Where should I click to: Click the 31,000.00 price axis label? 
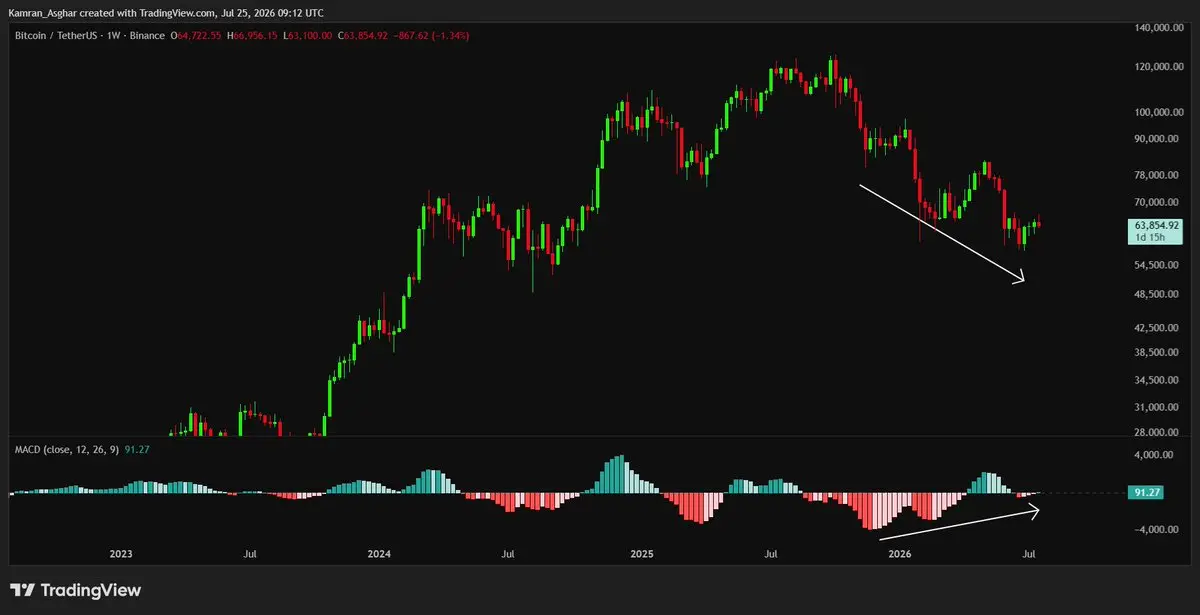(x=1155, y=408)
